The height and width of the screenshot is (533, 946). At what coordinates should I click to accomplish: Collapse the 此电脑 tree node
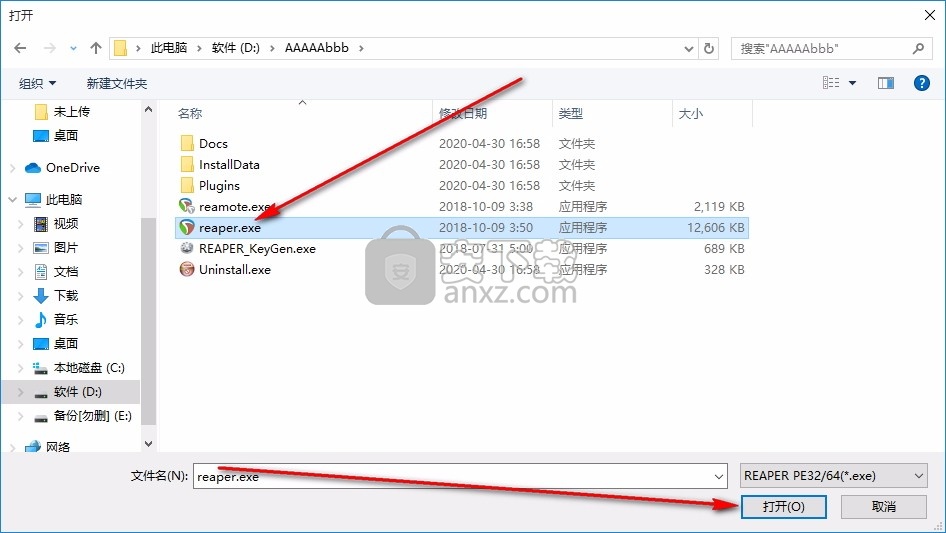[x=13, y=199]
